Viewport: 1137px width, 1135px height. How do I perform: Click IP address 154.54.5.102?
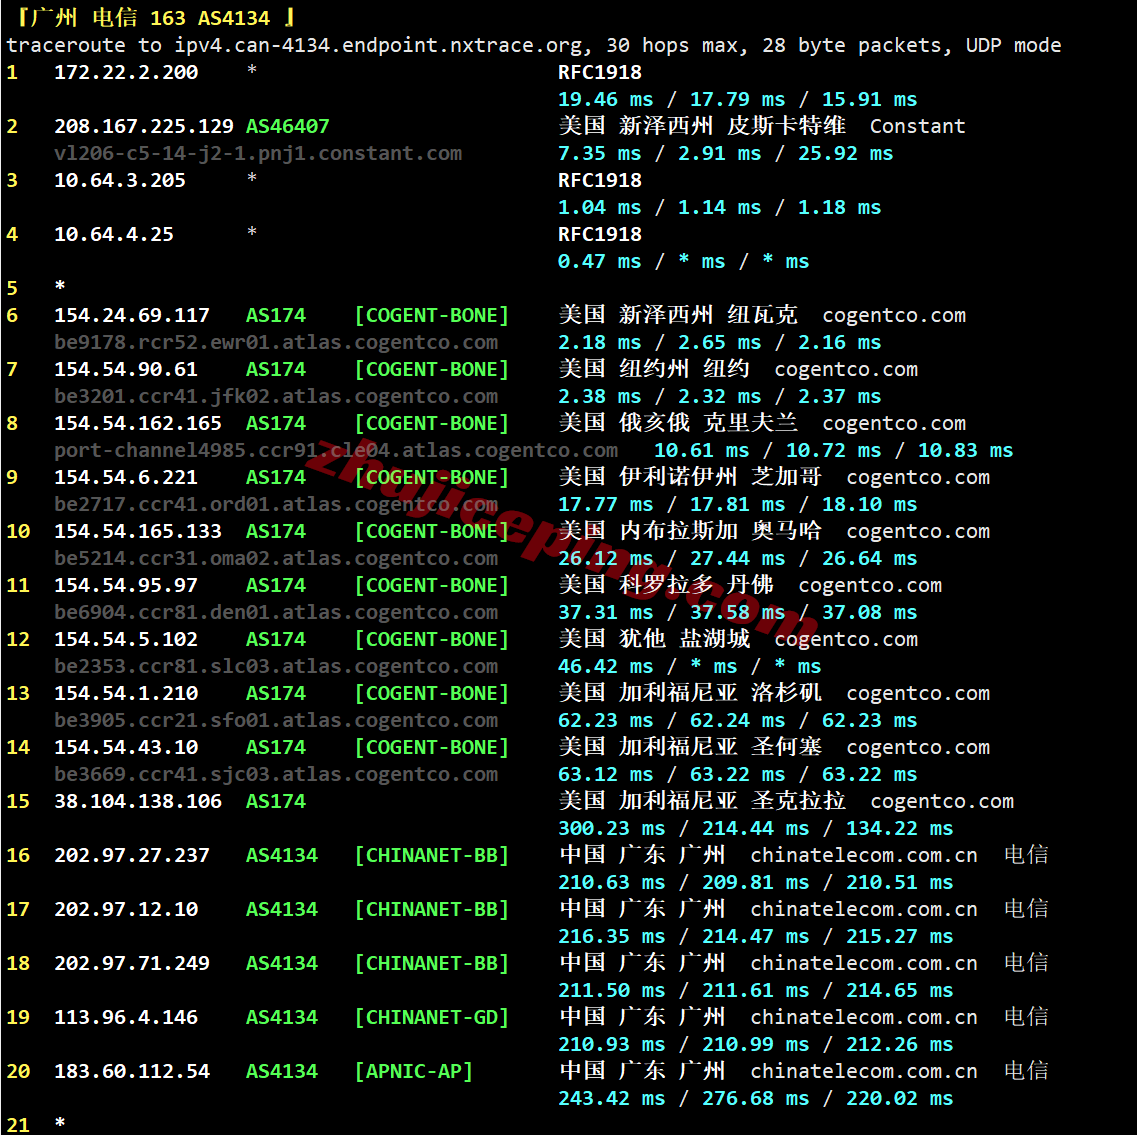pyautogui.click(x=125, y=640)
